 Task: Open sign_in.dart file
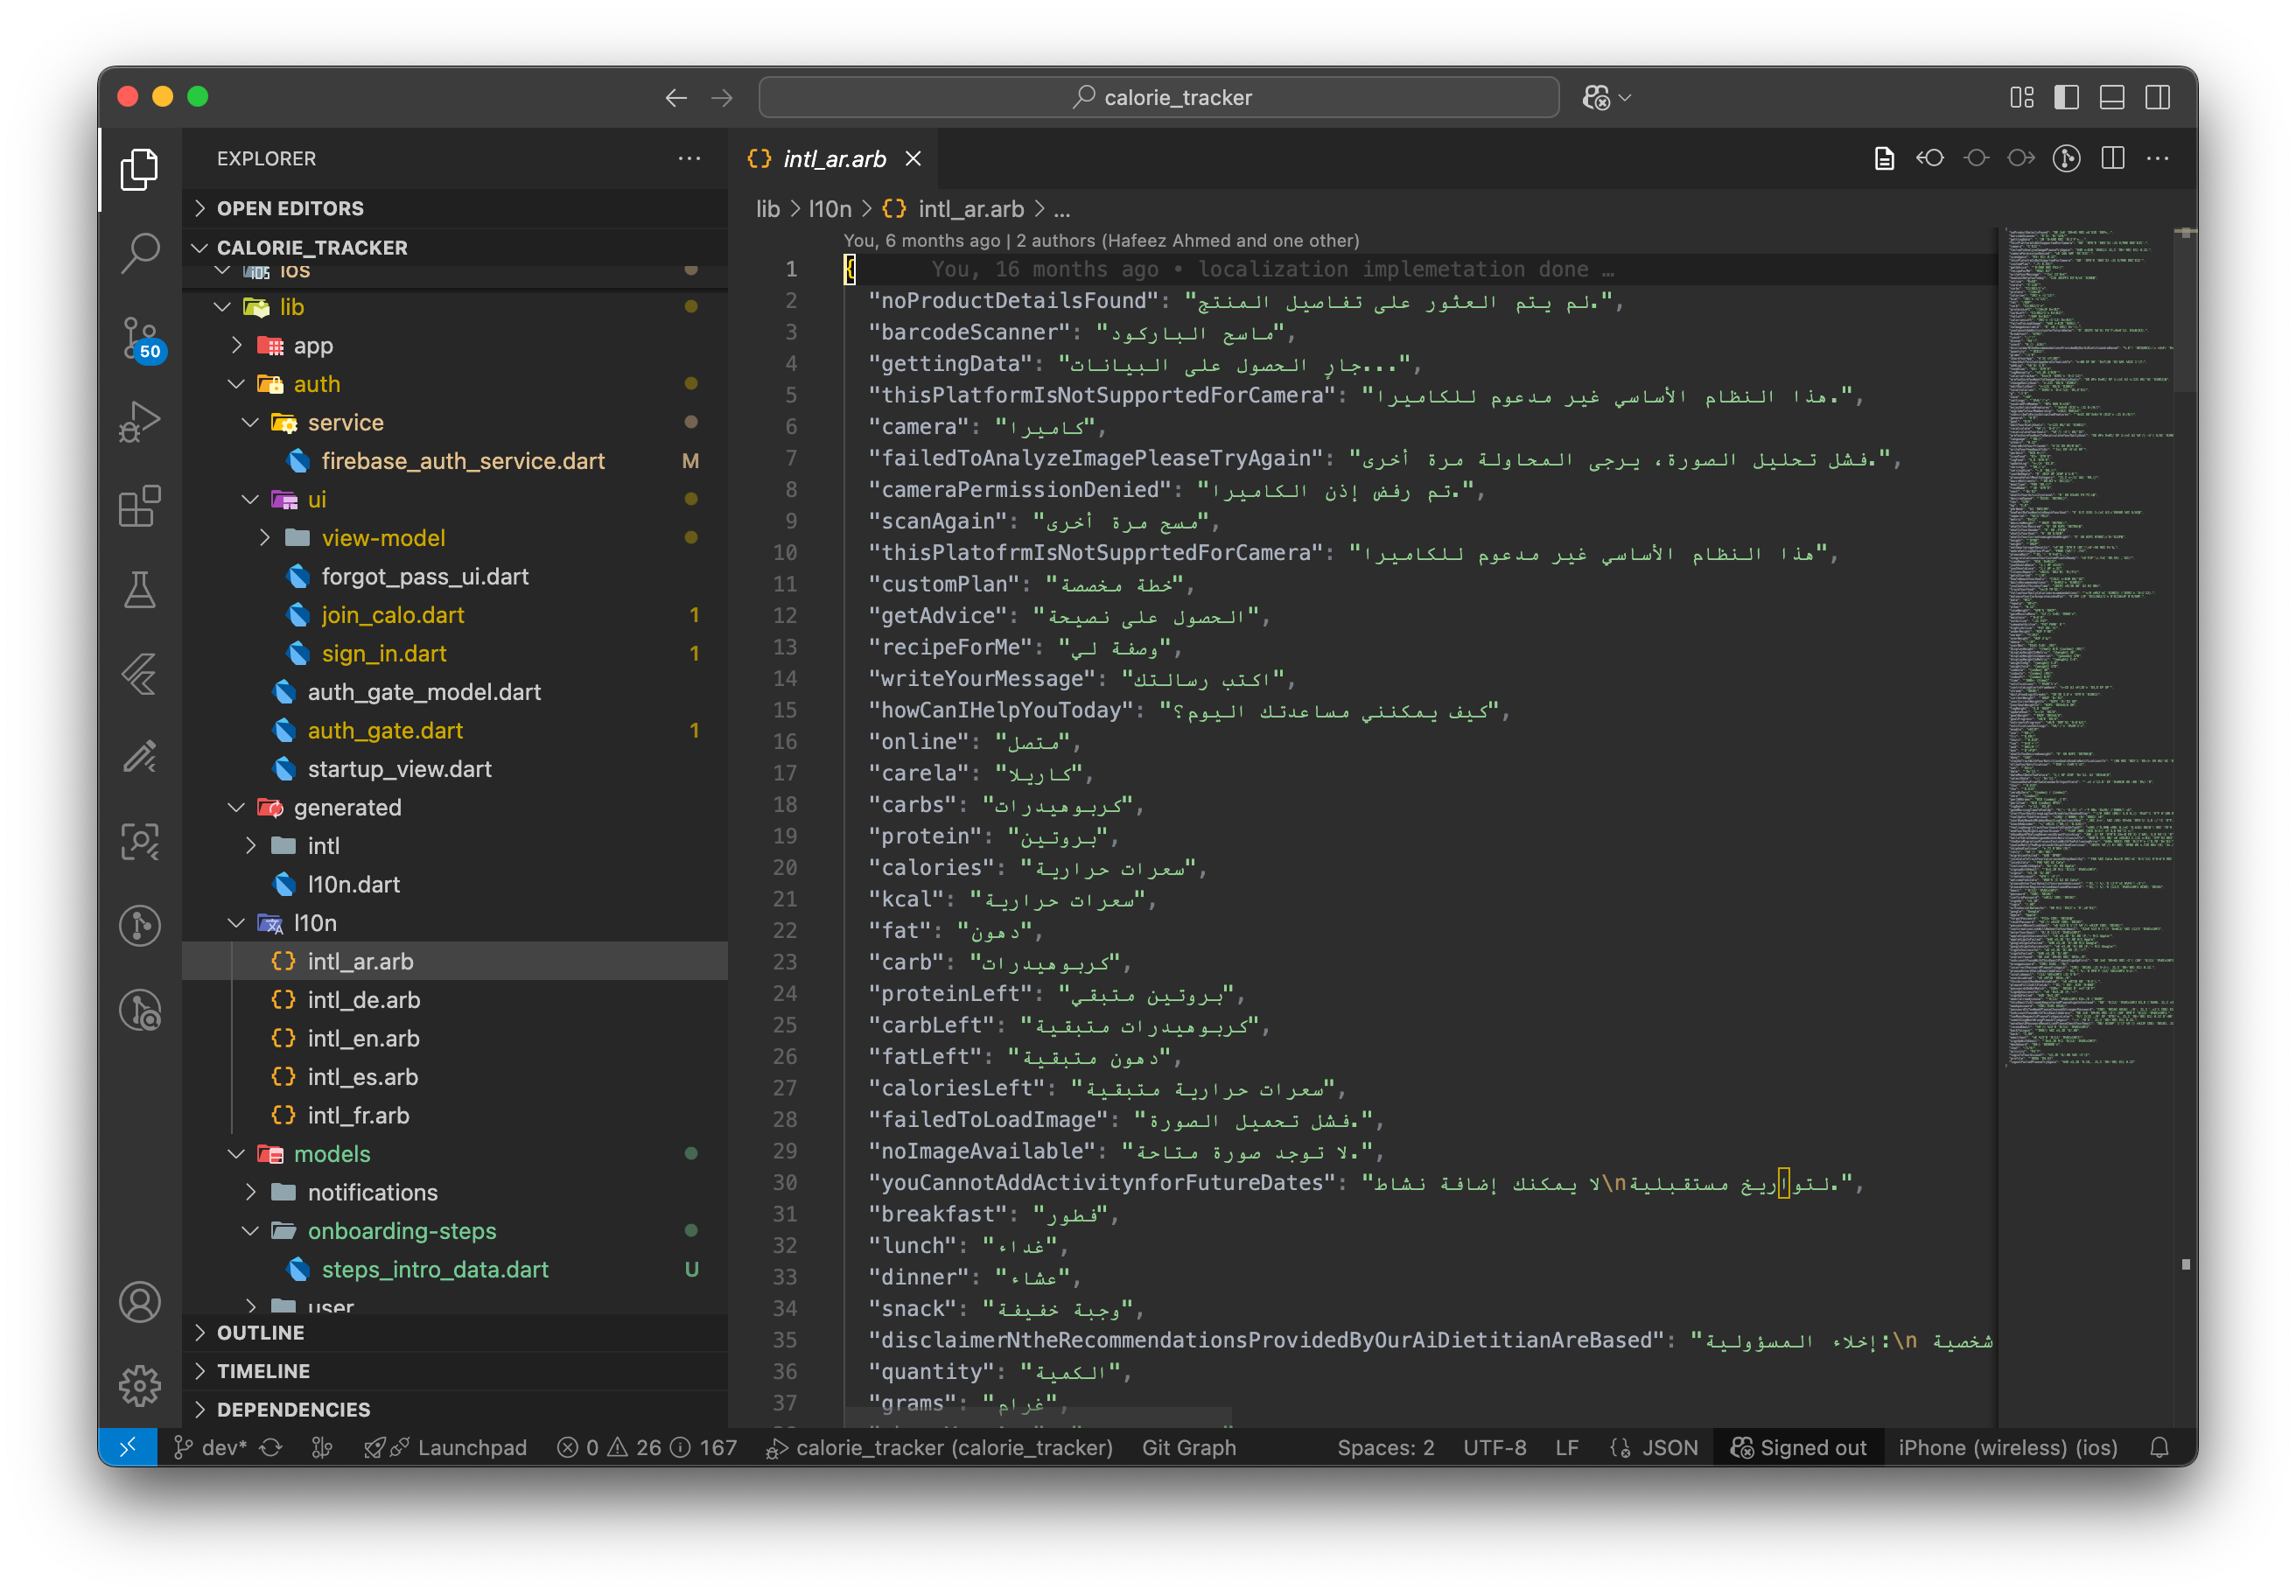455,653
